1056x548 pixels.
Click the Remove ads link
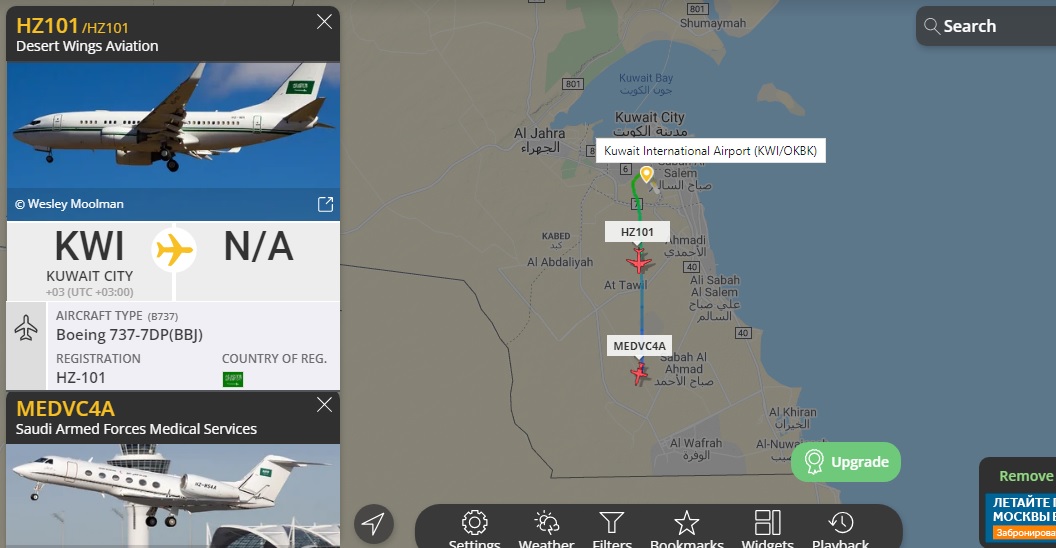1027,476
